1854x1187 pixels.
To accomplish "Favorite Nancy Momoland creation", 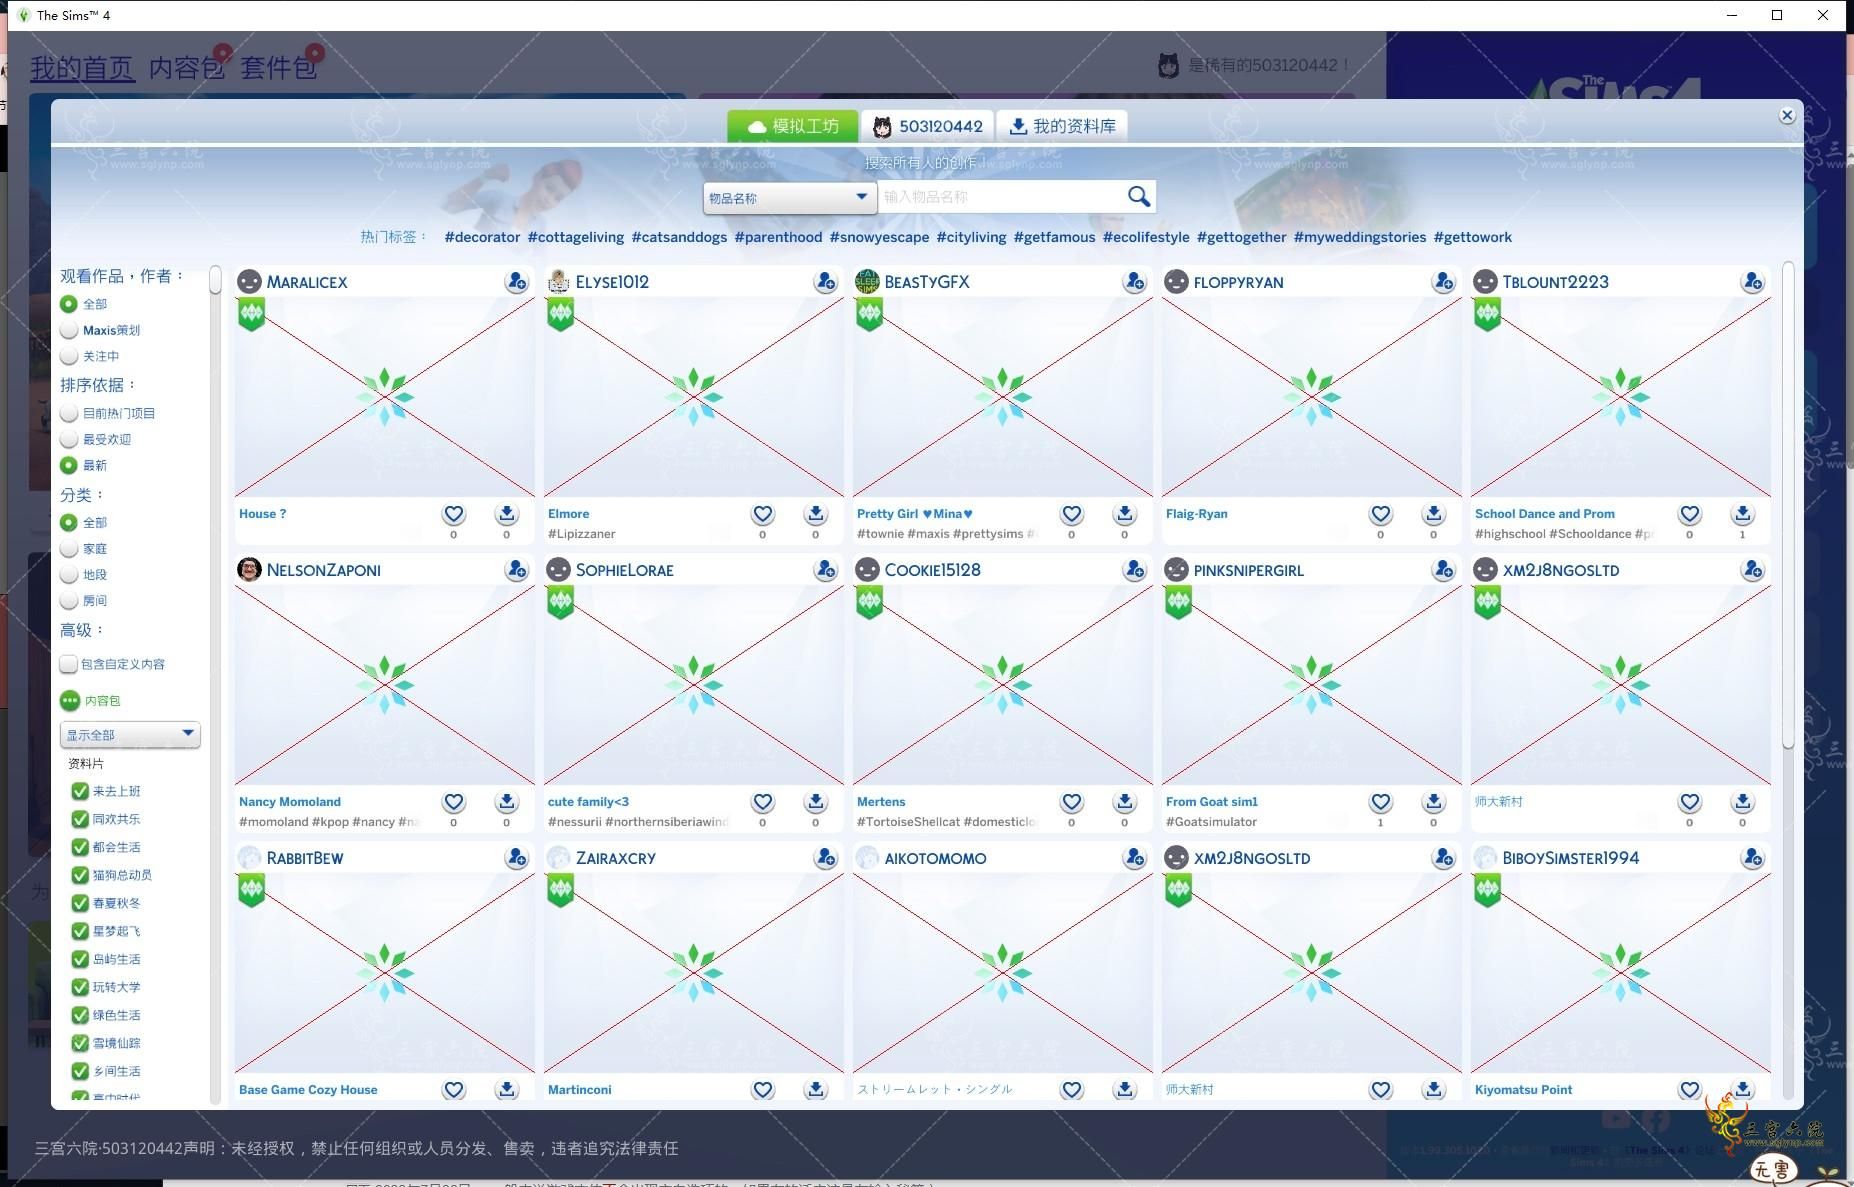I will point(454,802).
